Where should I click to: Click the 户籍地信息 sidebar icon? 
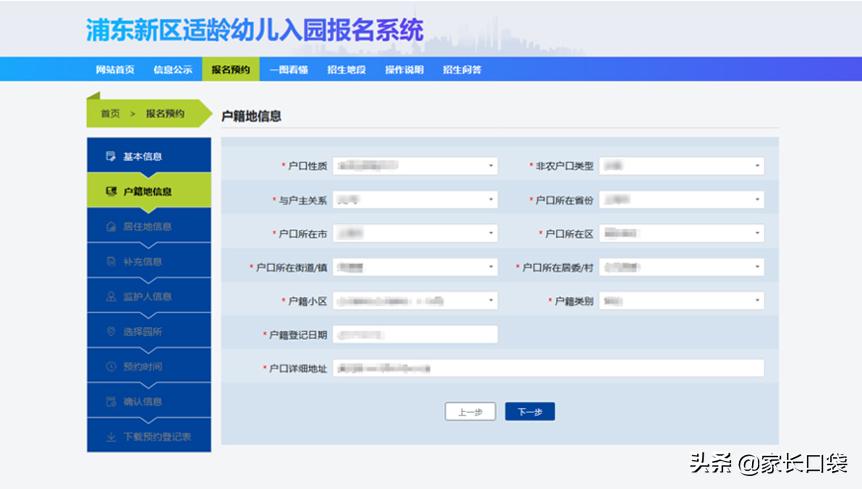[111, 191]
